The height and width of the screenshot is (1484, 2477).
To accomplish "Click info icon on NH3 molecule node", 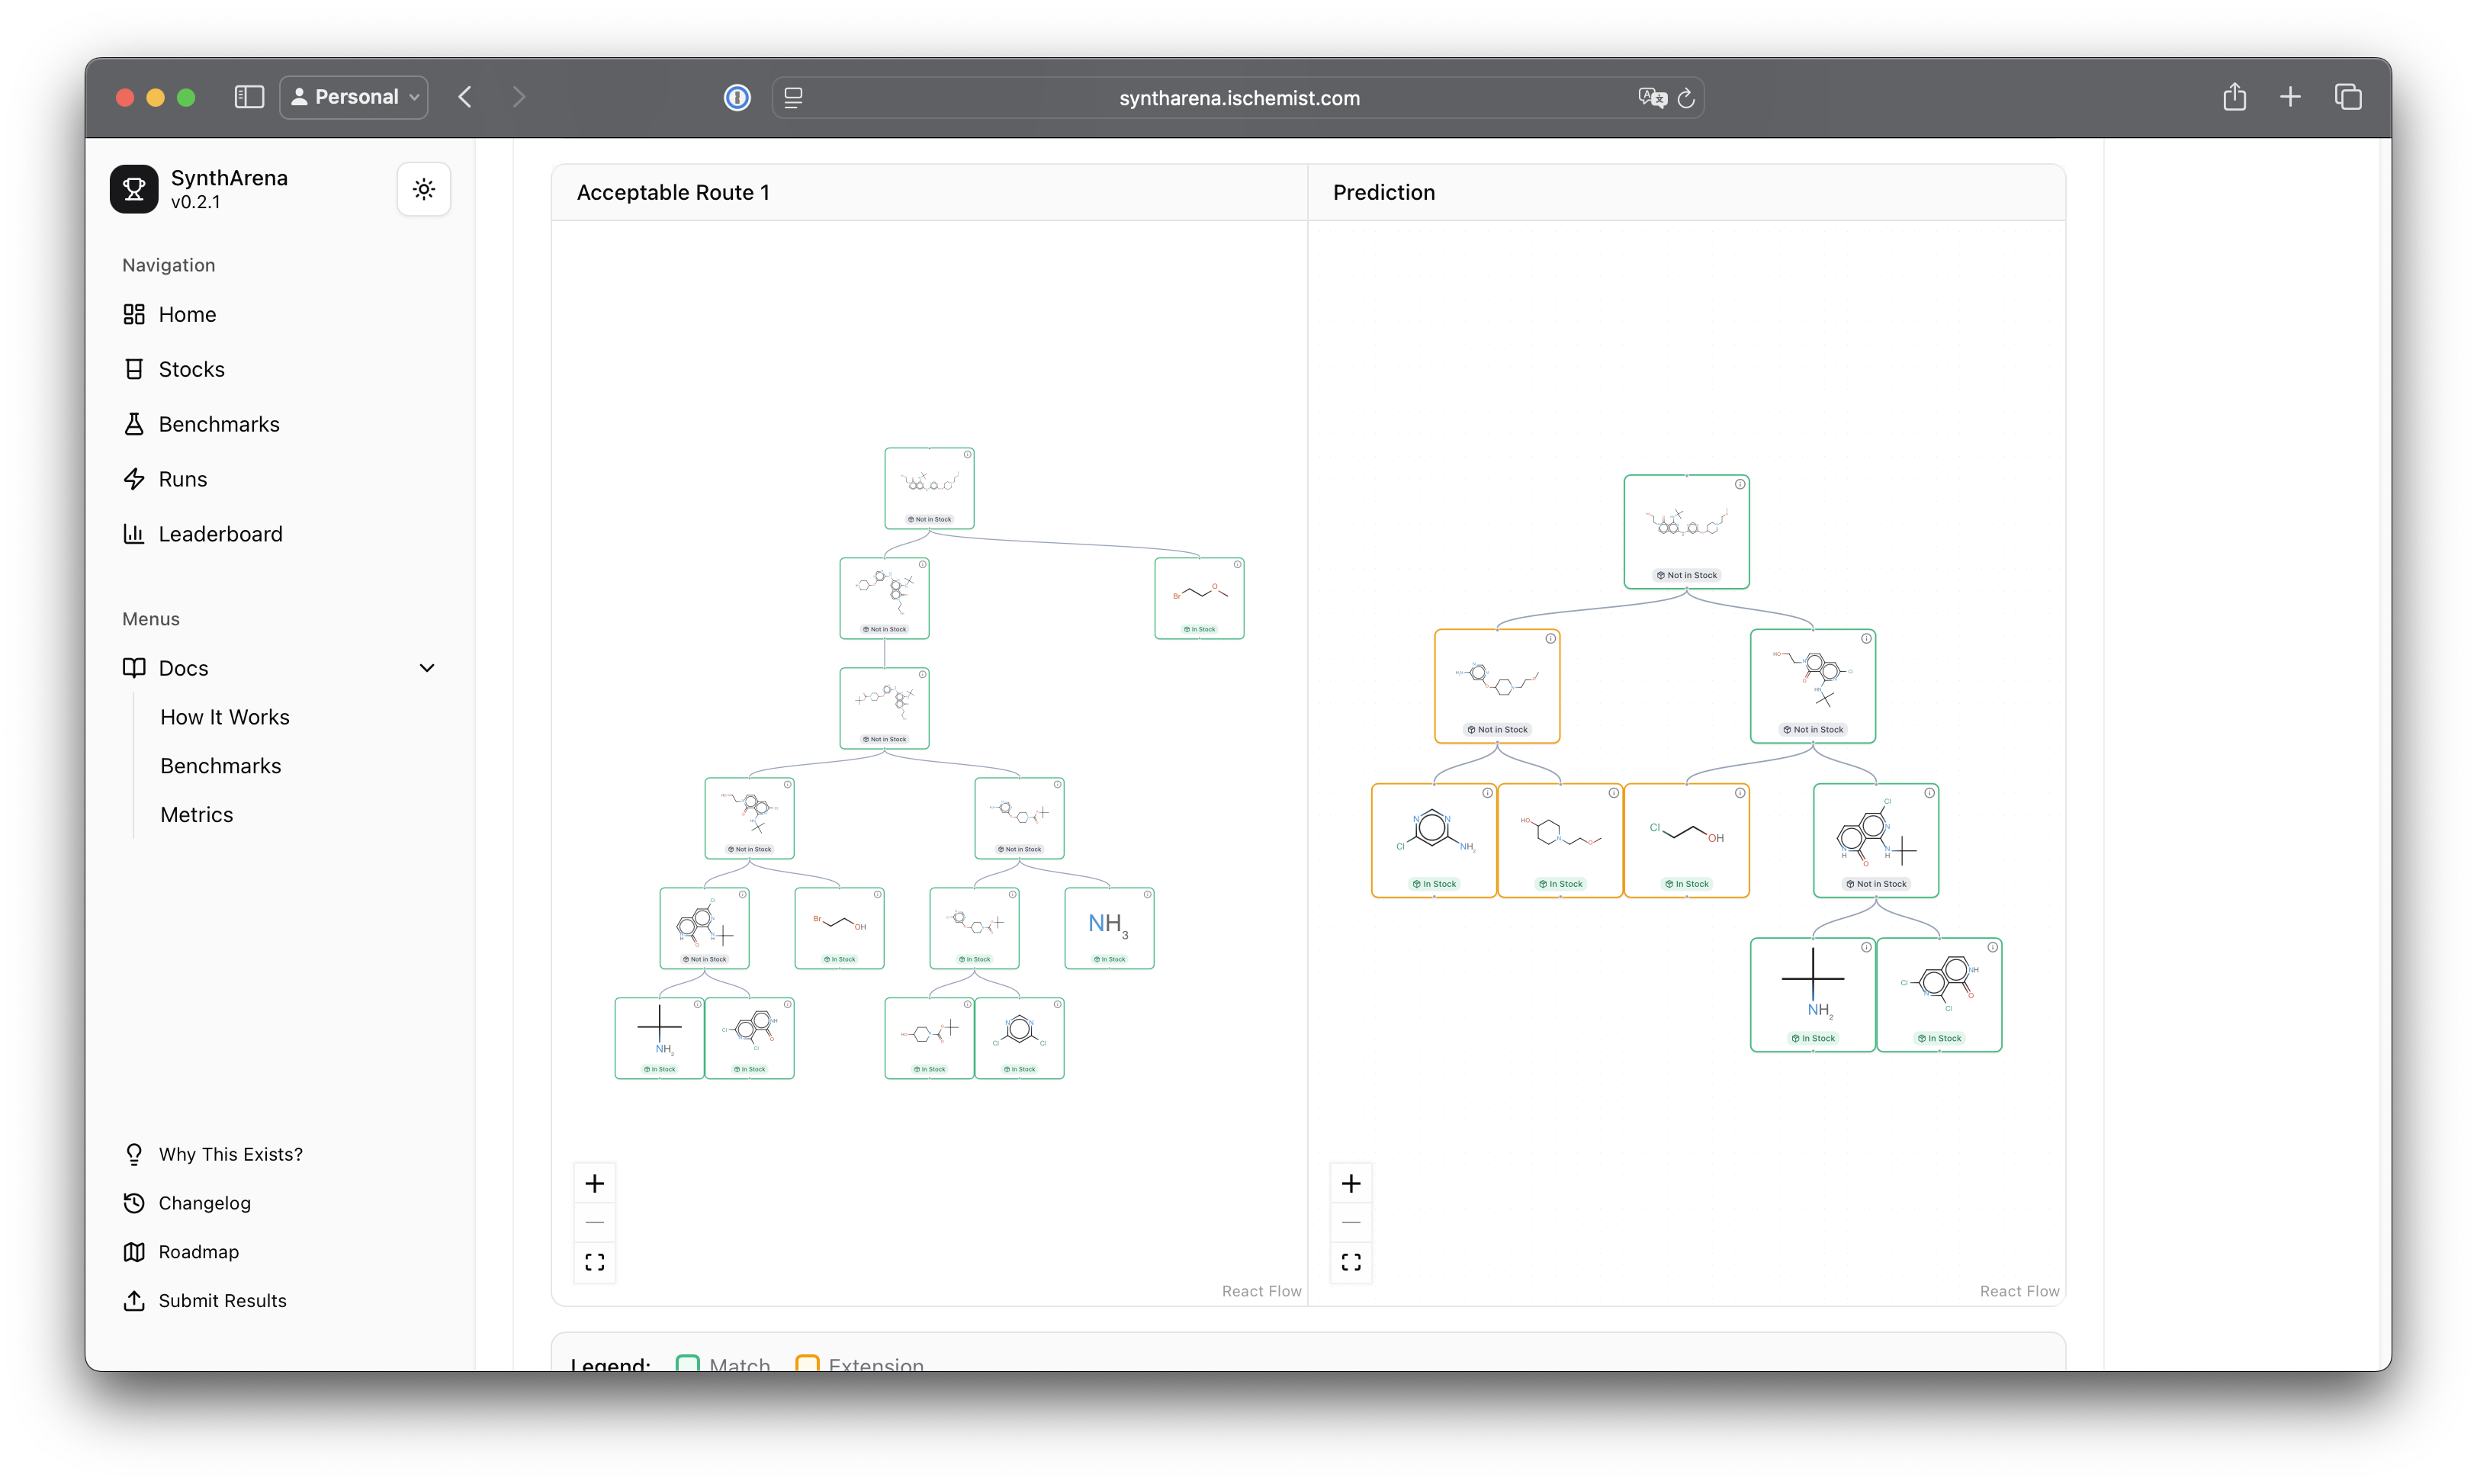I will pyautogui.click(x=1147, y=894).
